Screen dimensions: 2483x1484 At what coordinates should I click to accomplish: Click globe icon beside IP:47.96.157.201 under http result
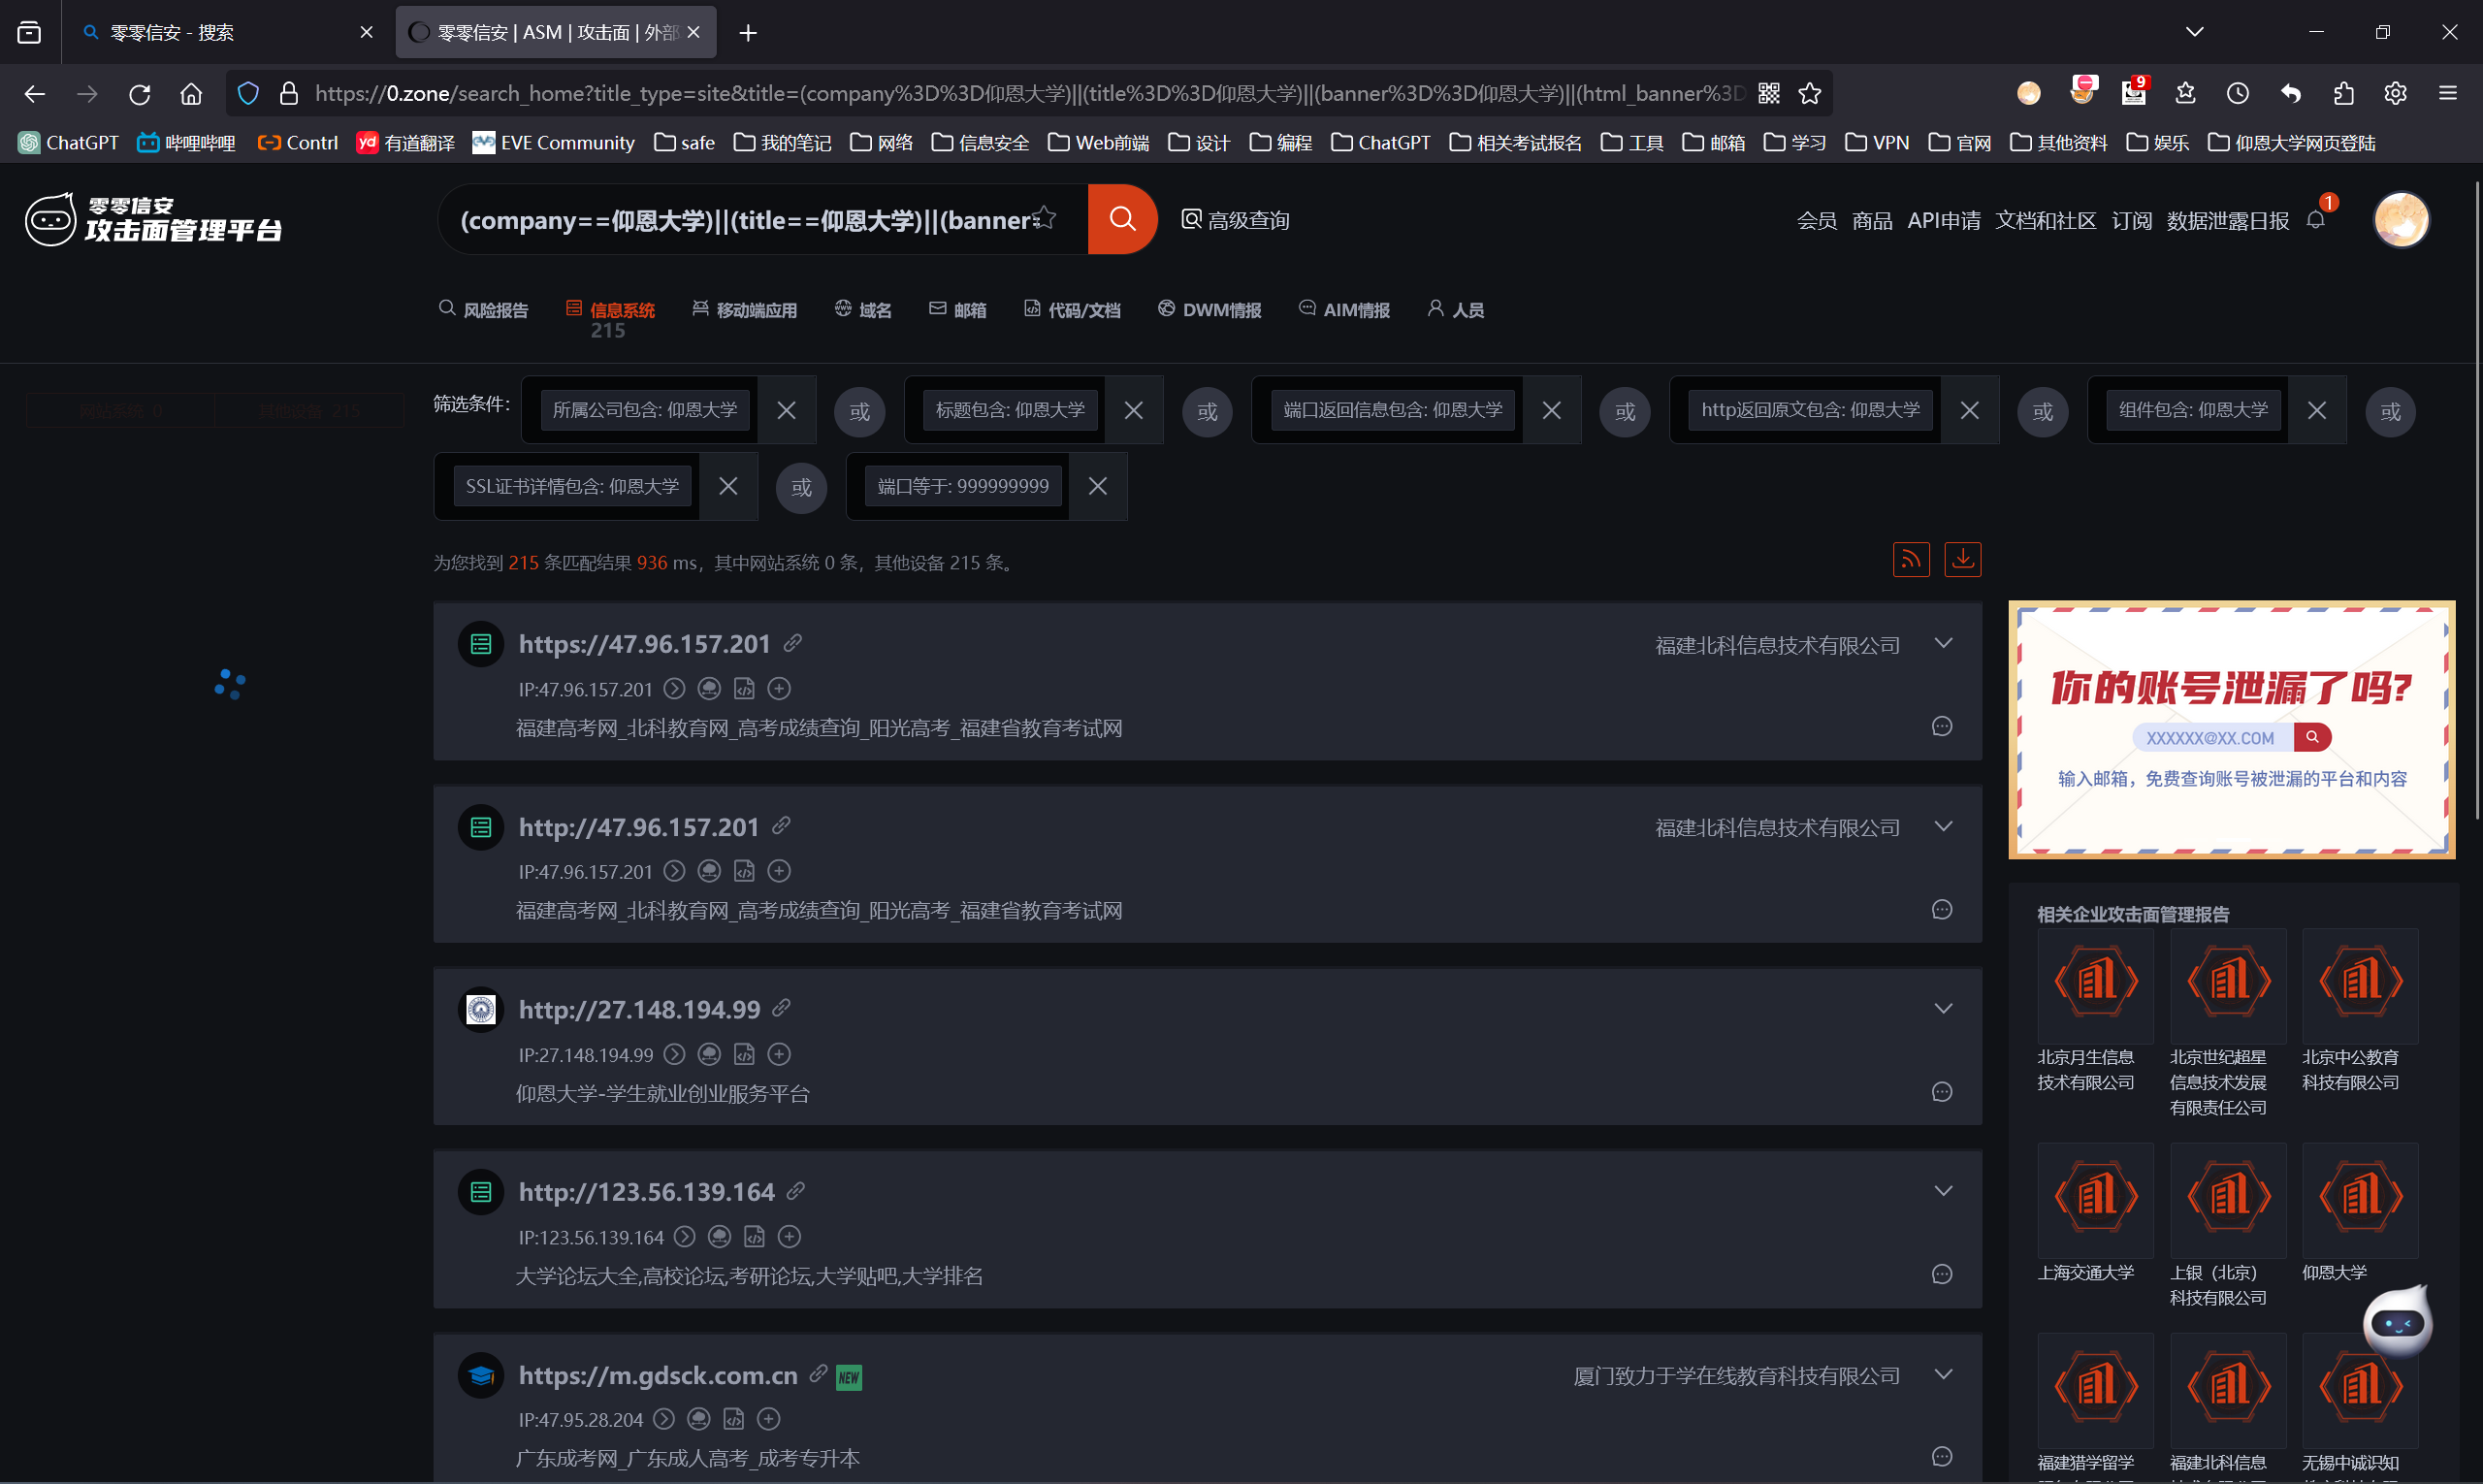[709, 871]
